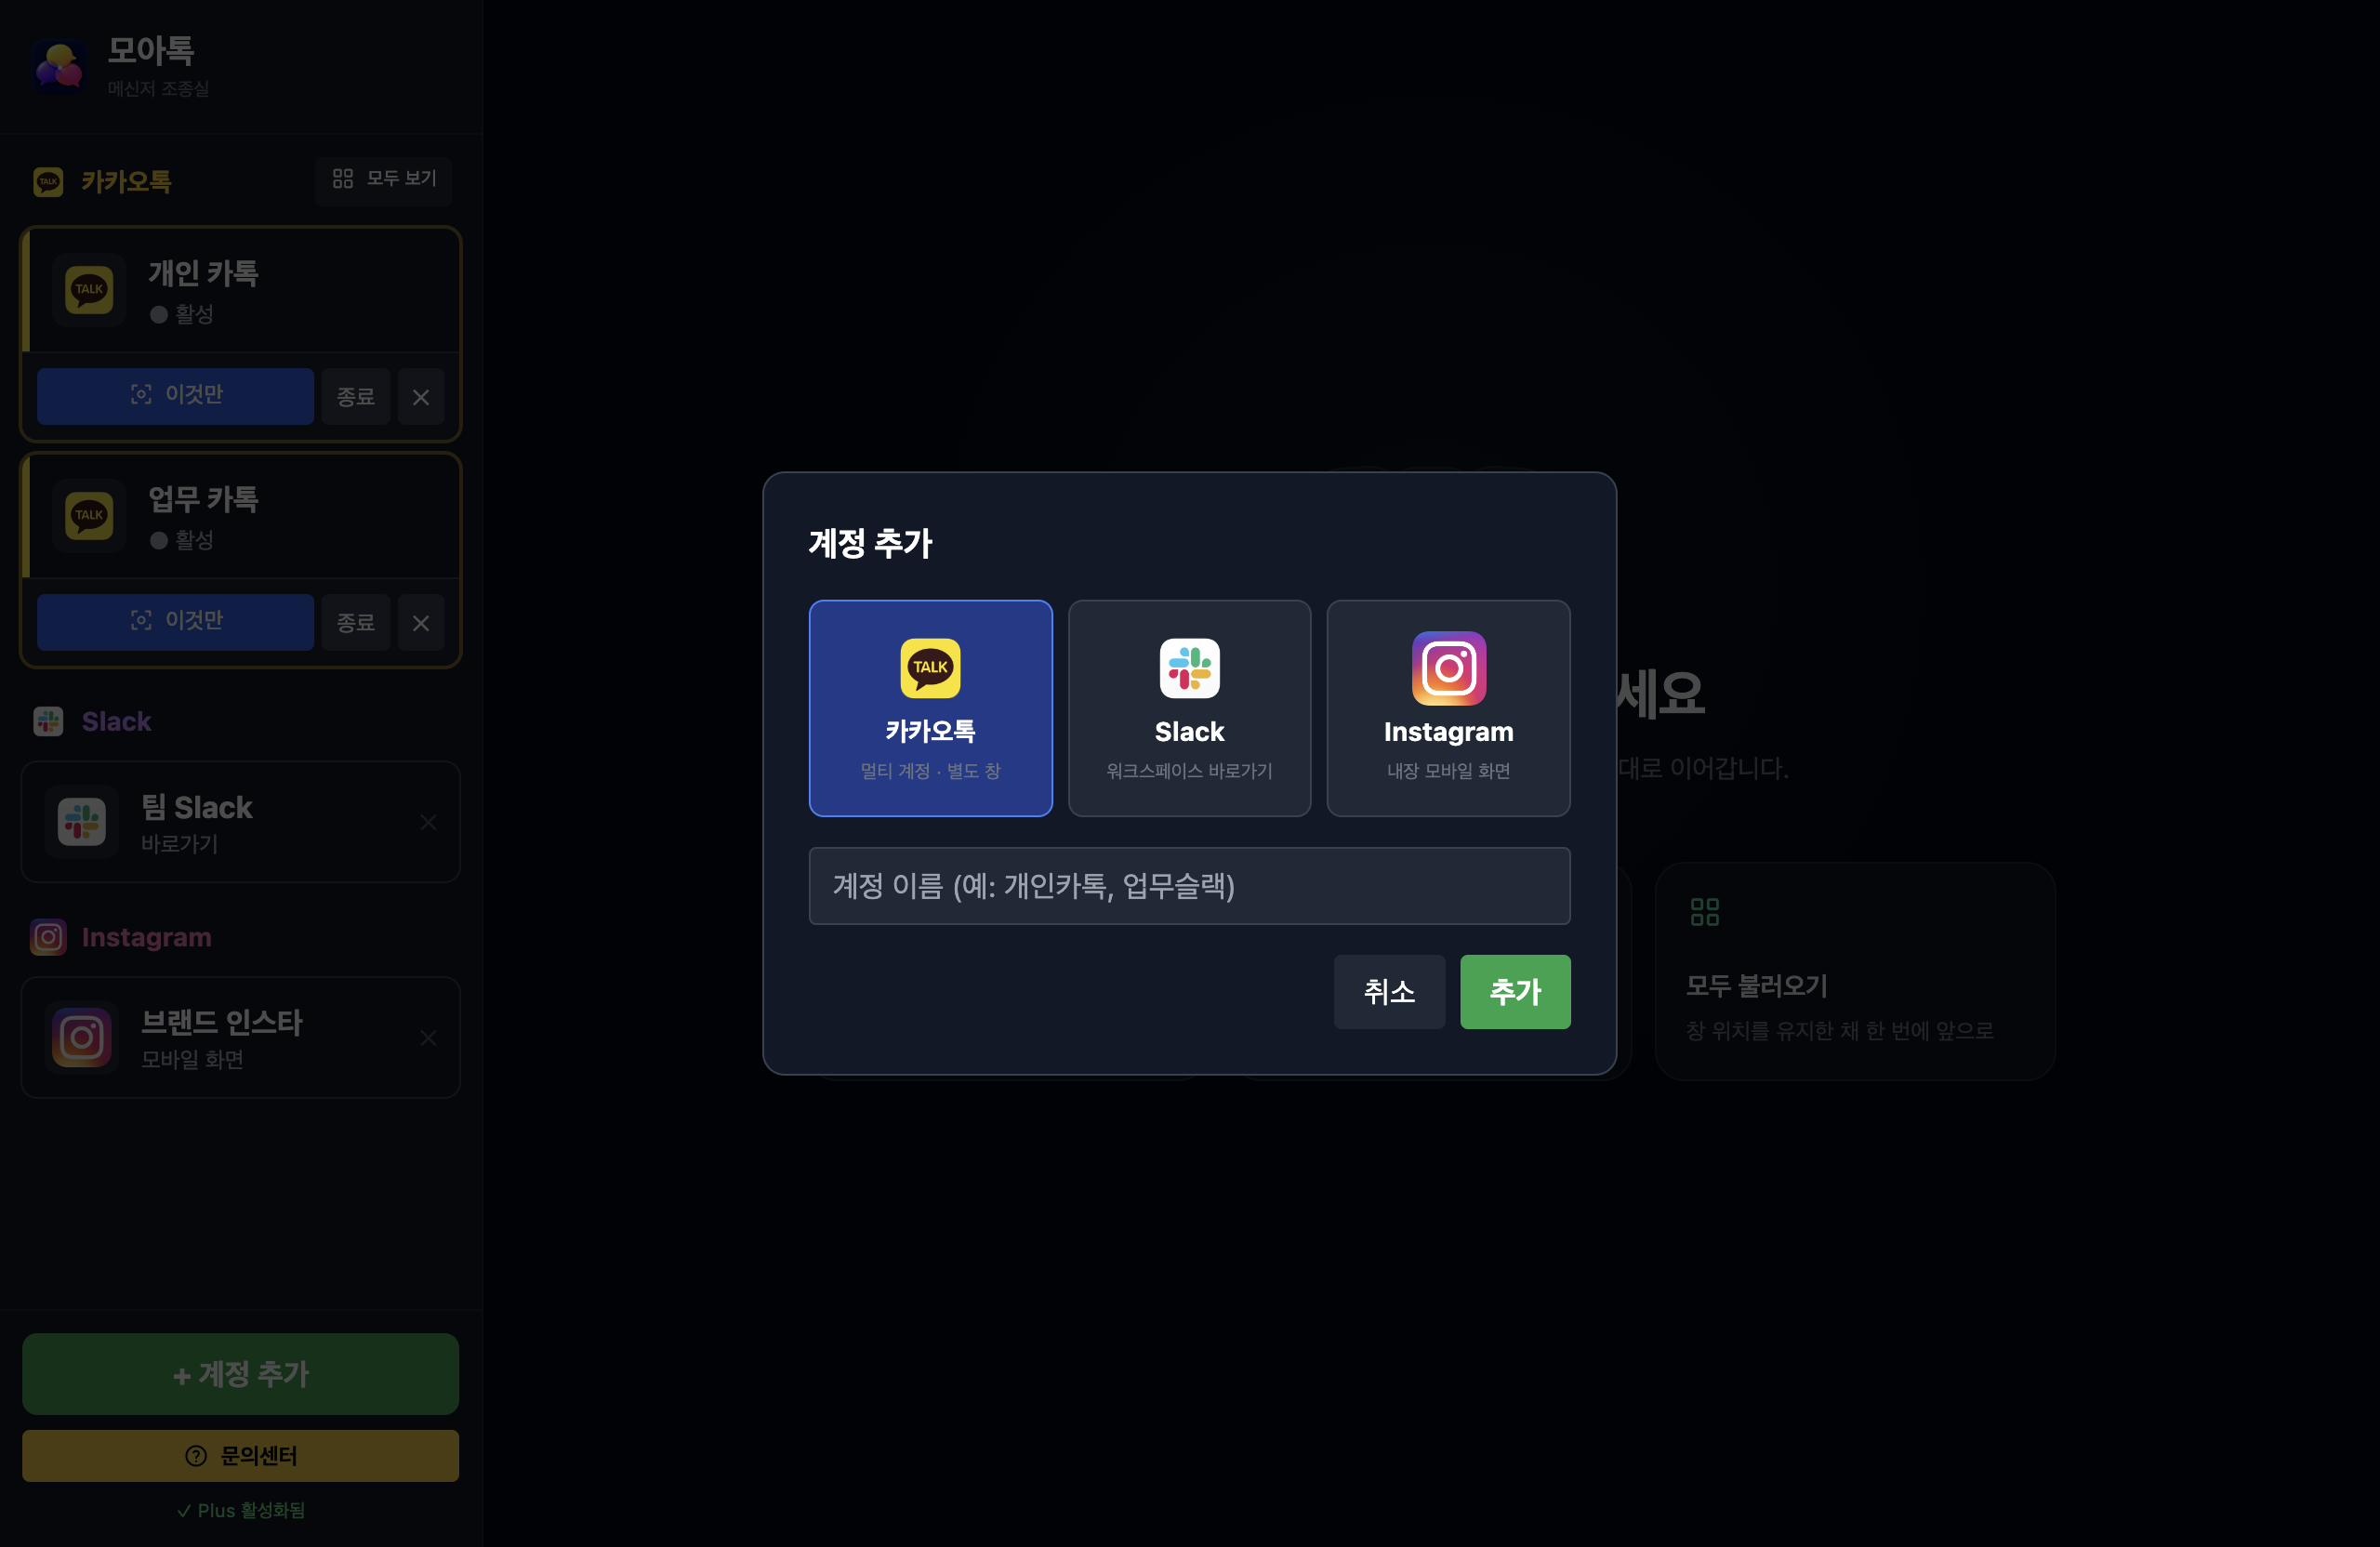2380x1547 pixels.
Task: Click the KakaoTalk icon beside the 카카오톡 section header
Action: tap(48, 182)
